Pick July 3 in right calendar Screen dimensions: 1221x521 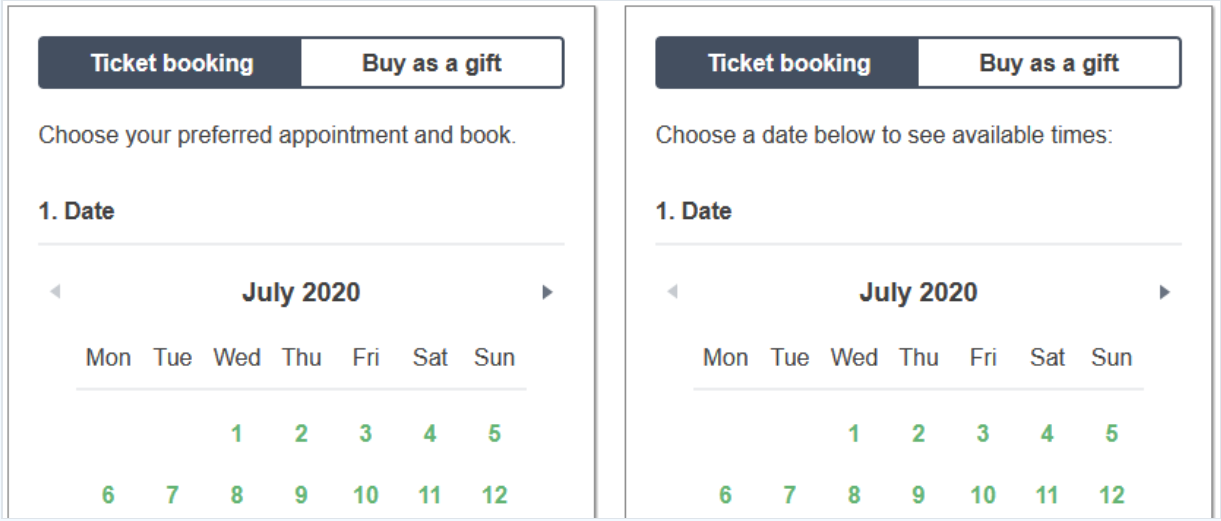click(983, 434)
